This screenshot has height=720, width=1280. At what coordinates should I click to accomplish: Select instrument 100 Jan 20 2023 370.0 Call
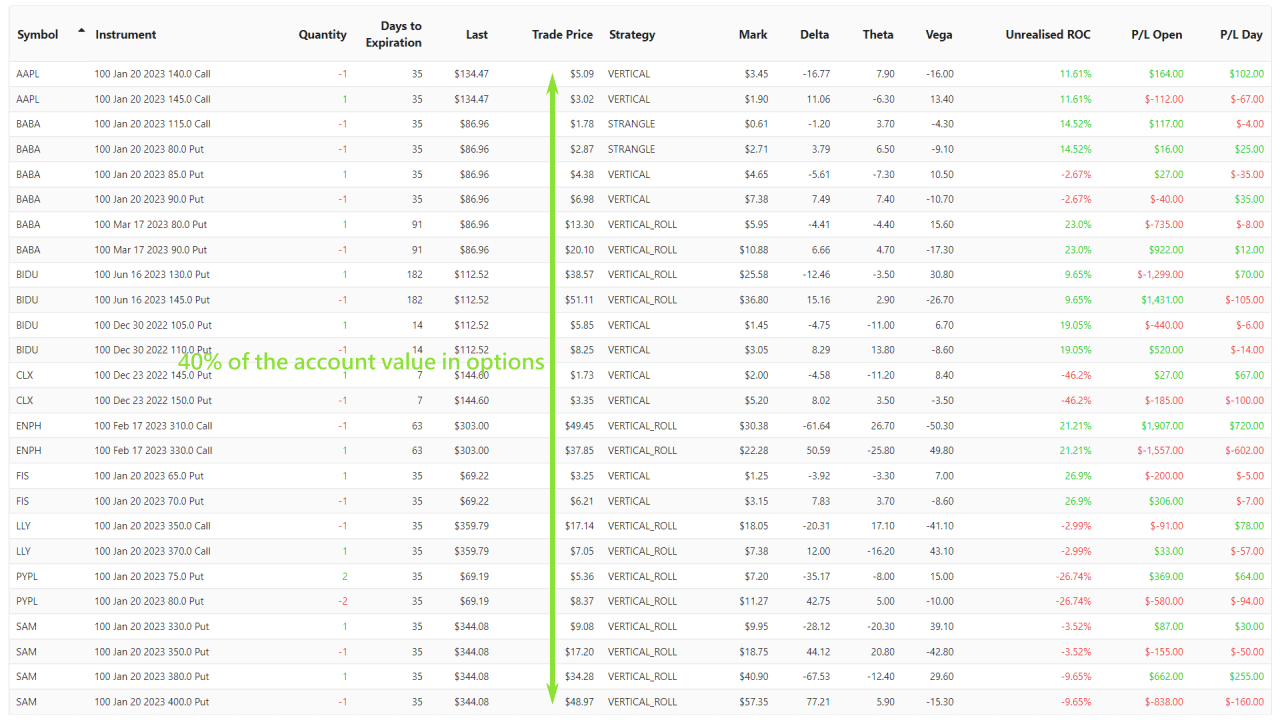153,551
